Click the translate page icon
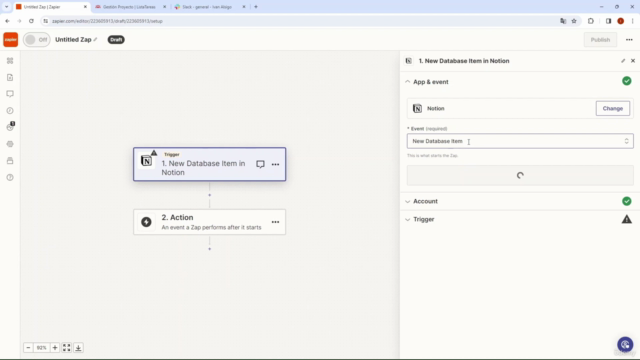 563,21
